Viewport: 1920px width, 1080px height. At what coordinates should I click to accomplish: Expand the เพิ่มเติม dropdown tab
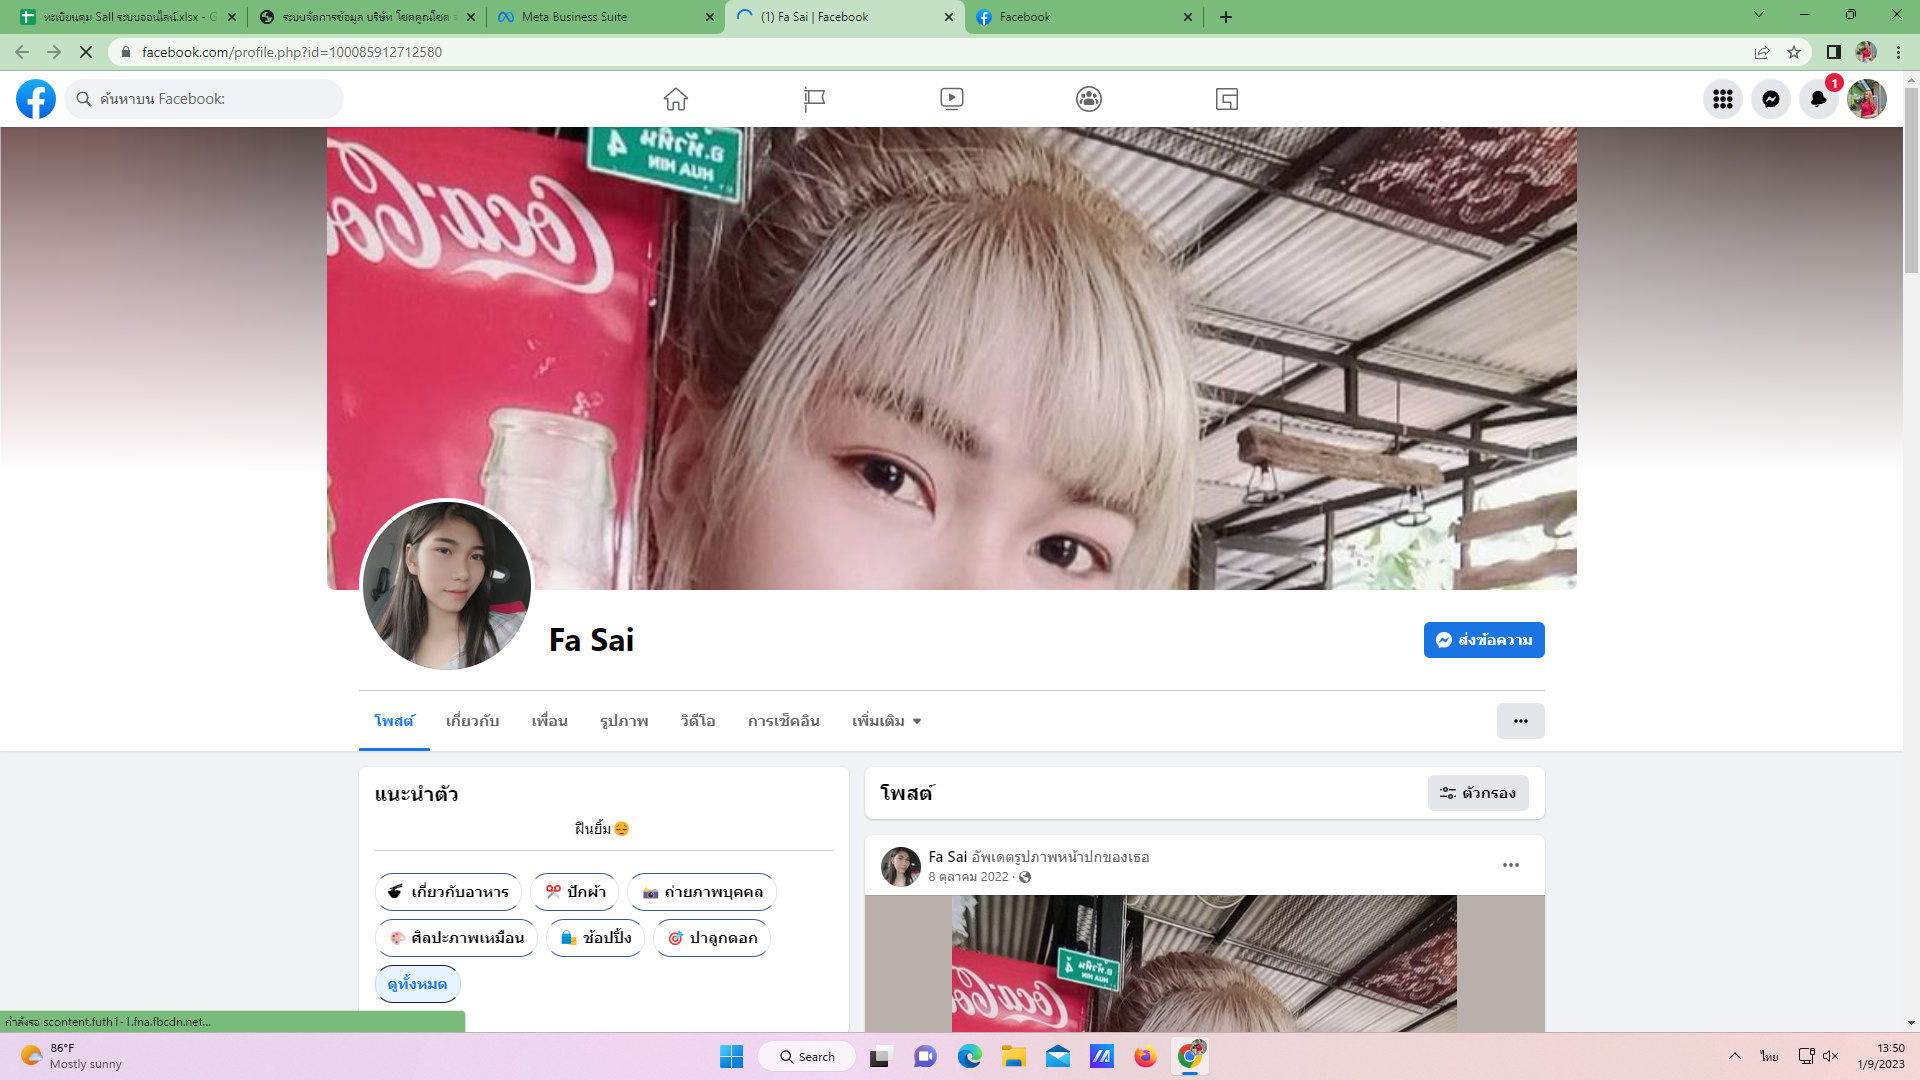tap(886, 721)
